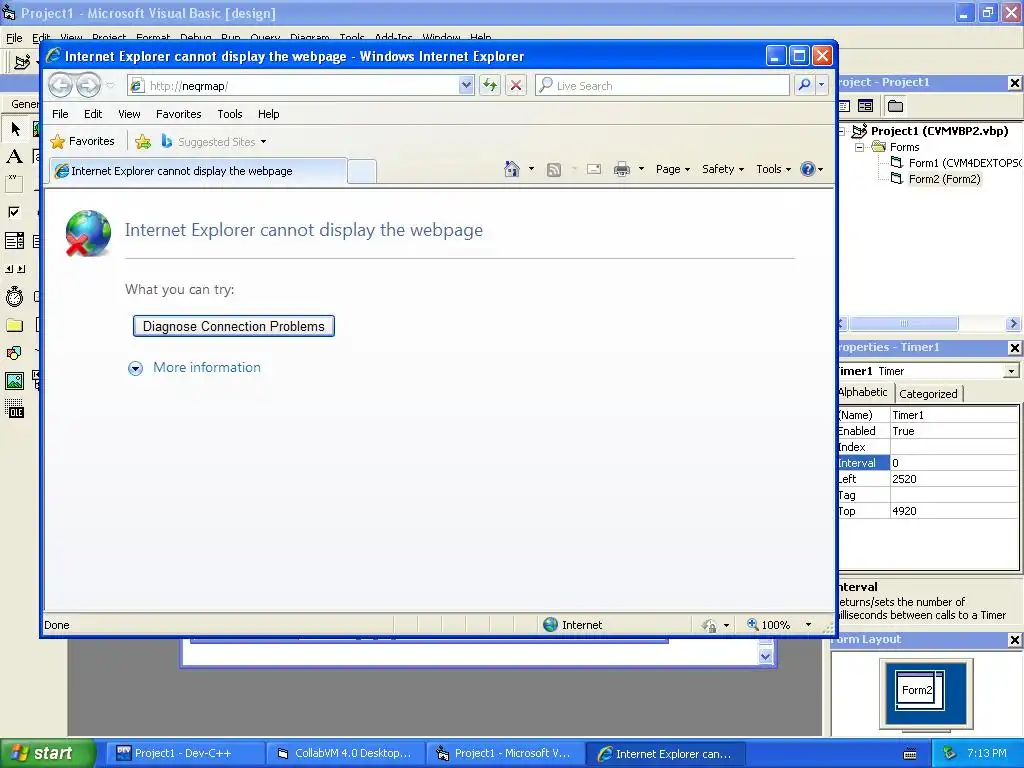This screenshot has height=768, width=1024.
Task: Click the Enabled property value True
Action: pyautogui.click(x=953, y=431)
